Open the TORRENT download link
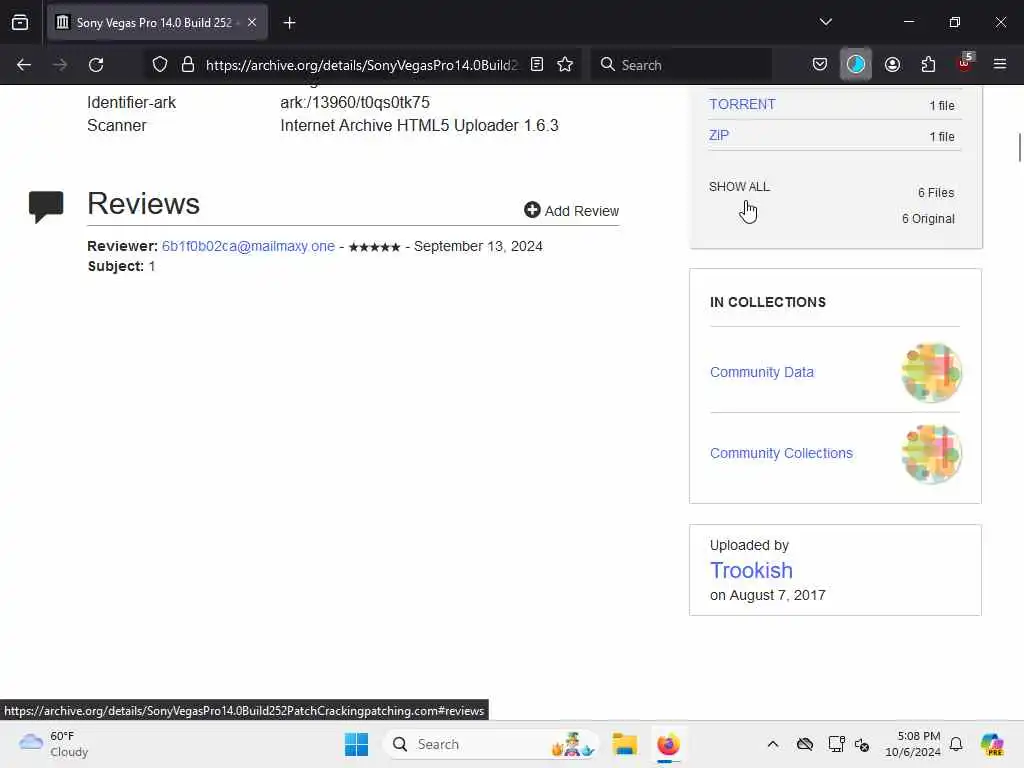1024x768 pixels. [743, 104]
